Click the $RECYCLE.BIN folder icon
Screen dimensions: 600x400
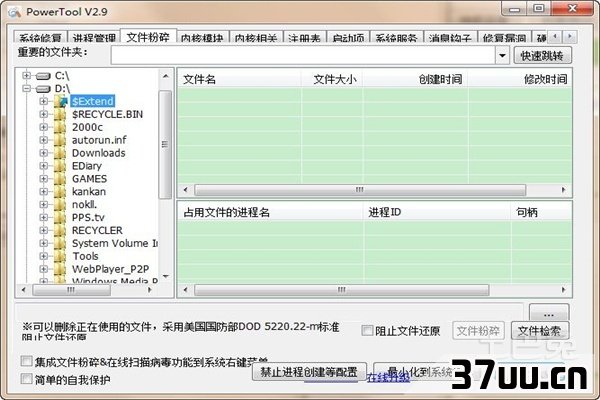60,114
